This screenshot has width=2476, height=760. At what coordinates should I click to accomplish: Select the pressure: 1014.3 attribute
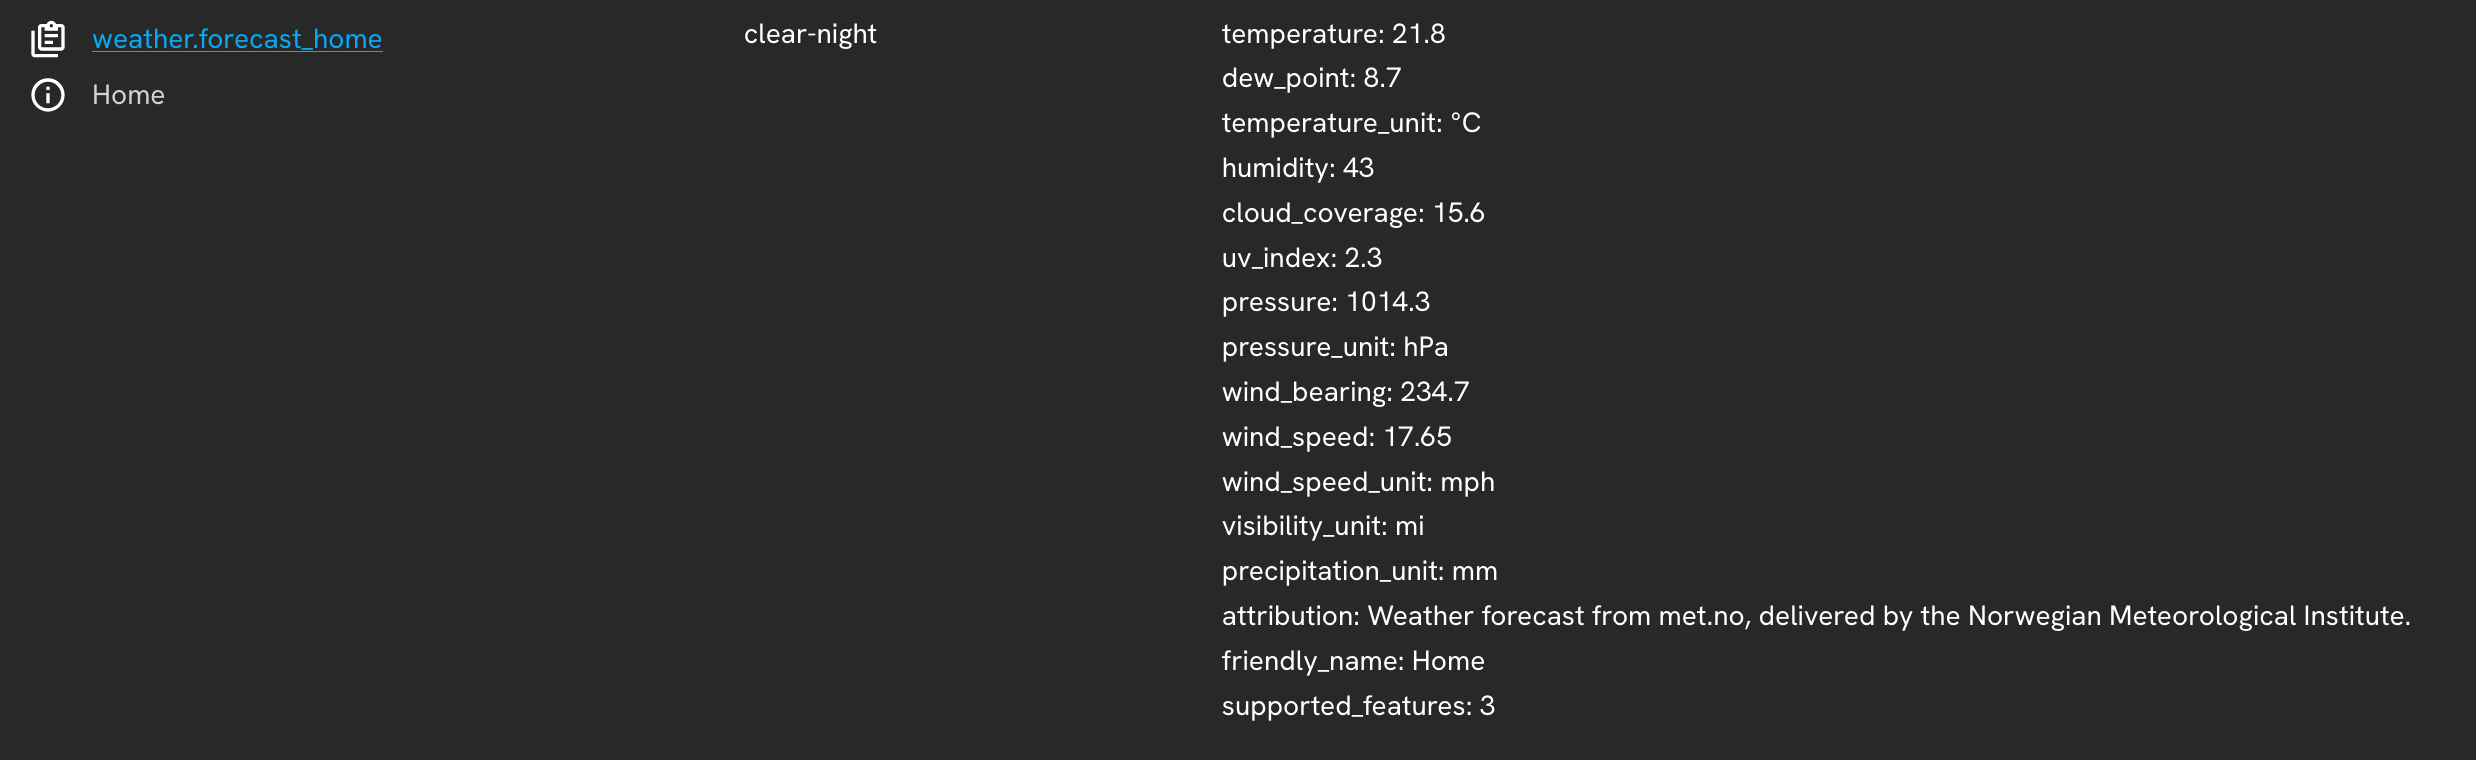tap(1326, 302)
